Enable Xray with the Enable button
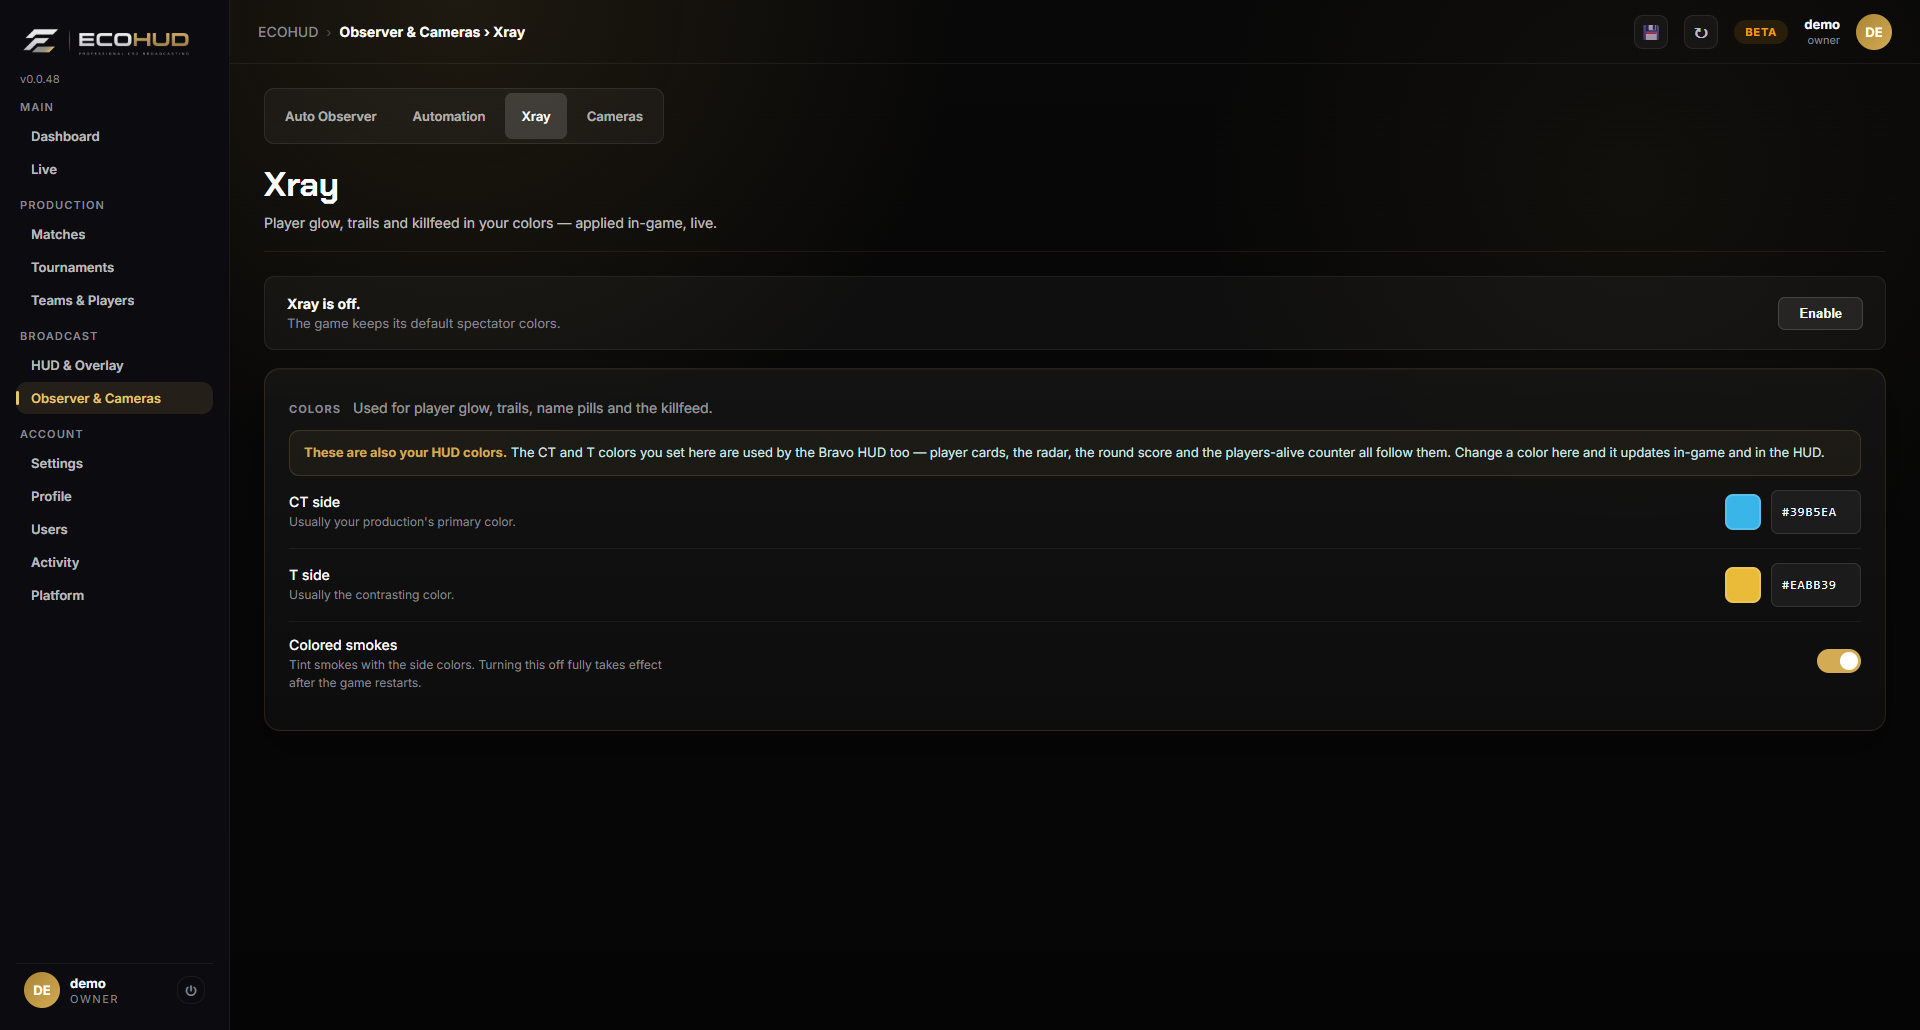The height and width of the screenshot is (1030, 1920). click(1820, 313)
